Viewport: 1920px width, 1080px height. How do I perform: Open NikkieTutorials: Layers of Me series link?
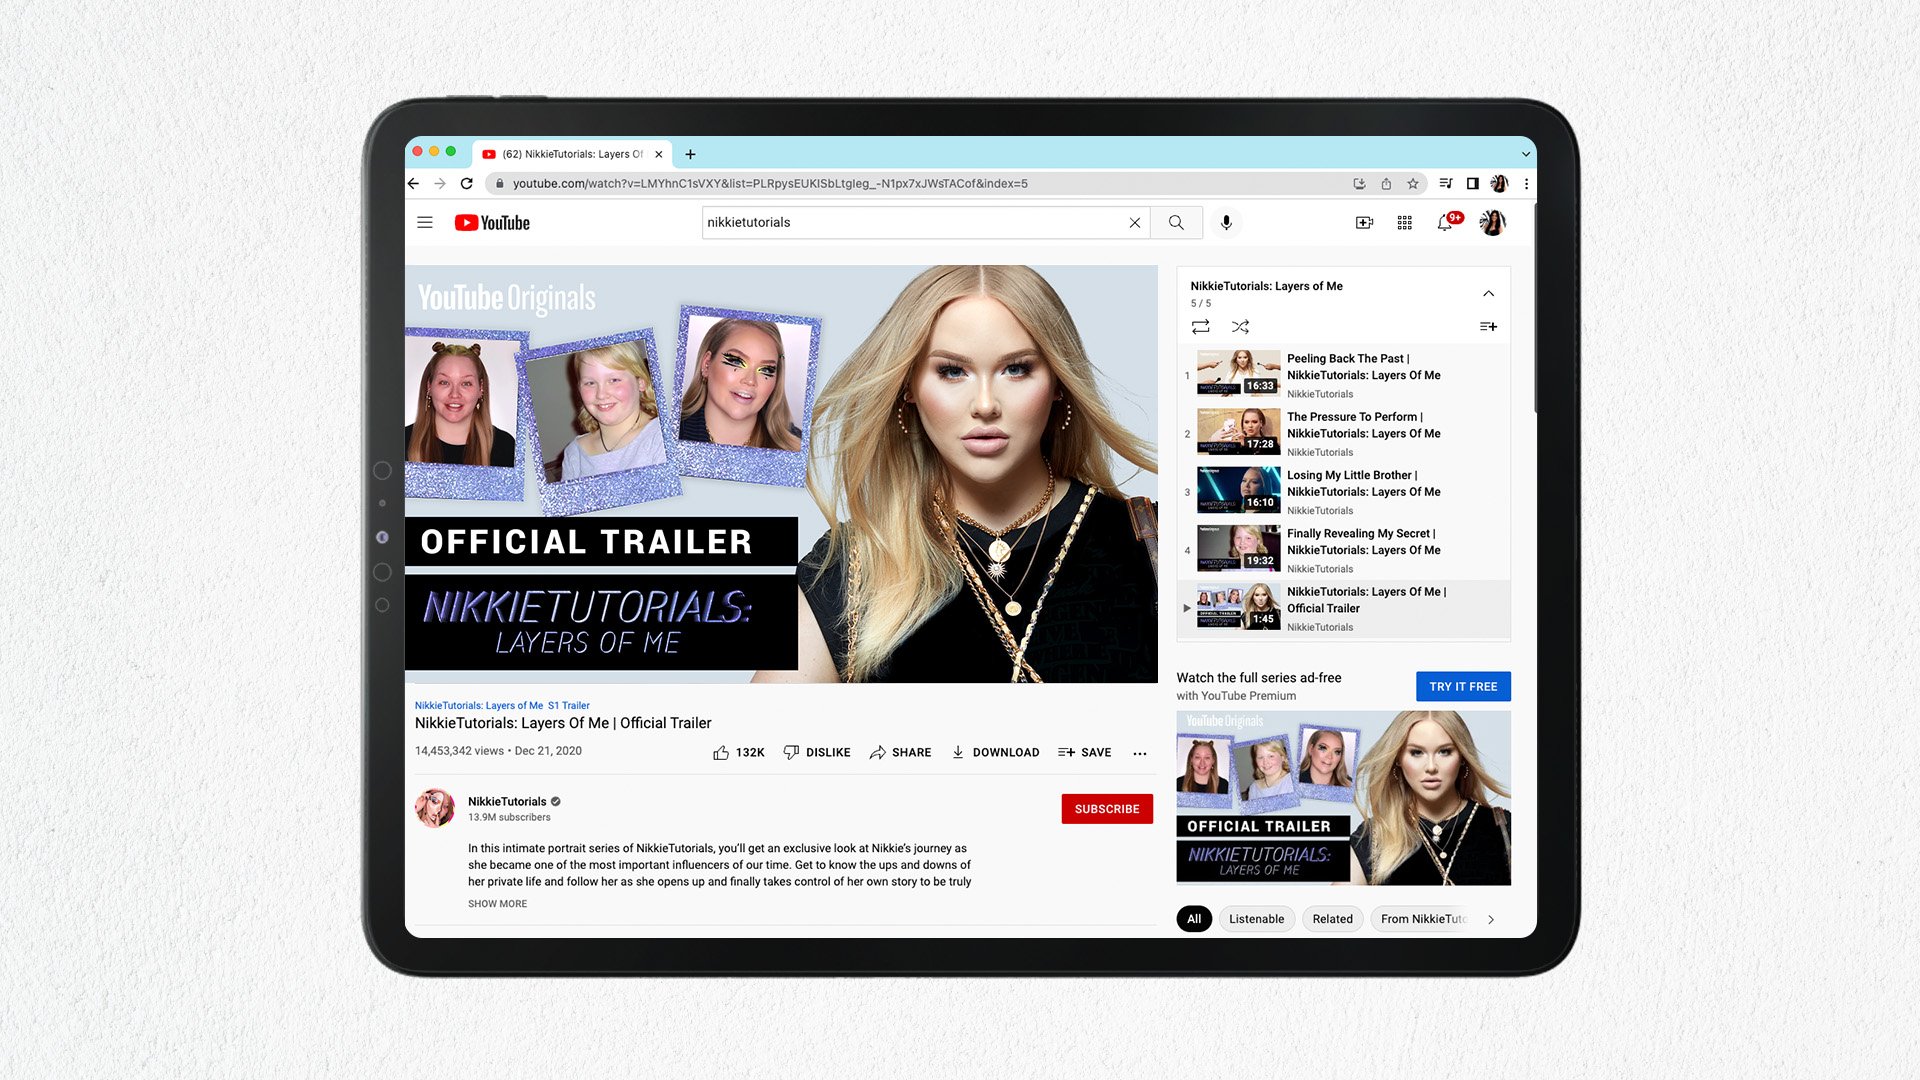click(479, 705)
